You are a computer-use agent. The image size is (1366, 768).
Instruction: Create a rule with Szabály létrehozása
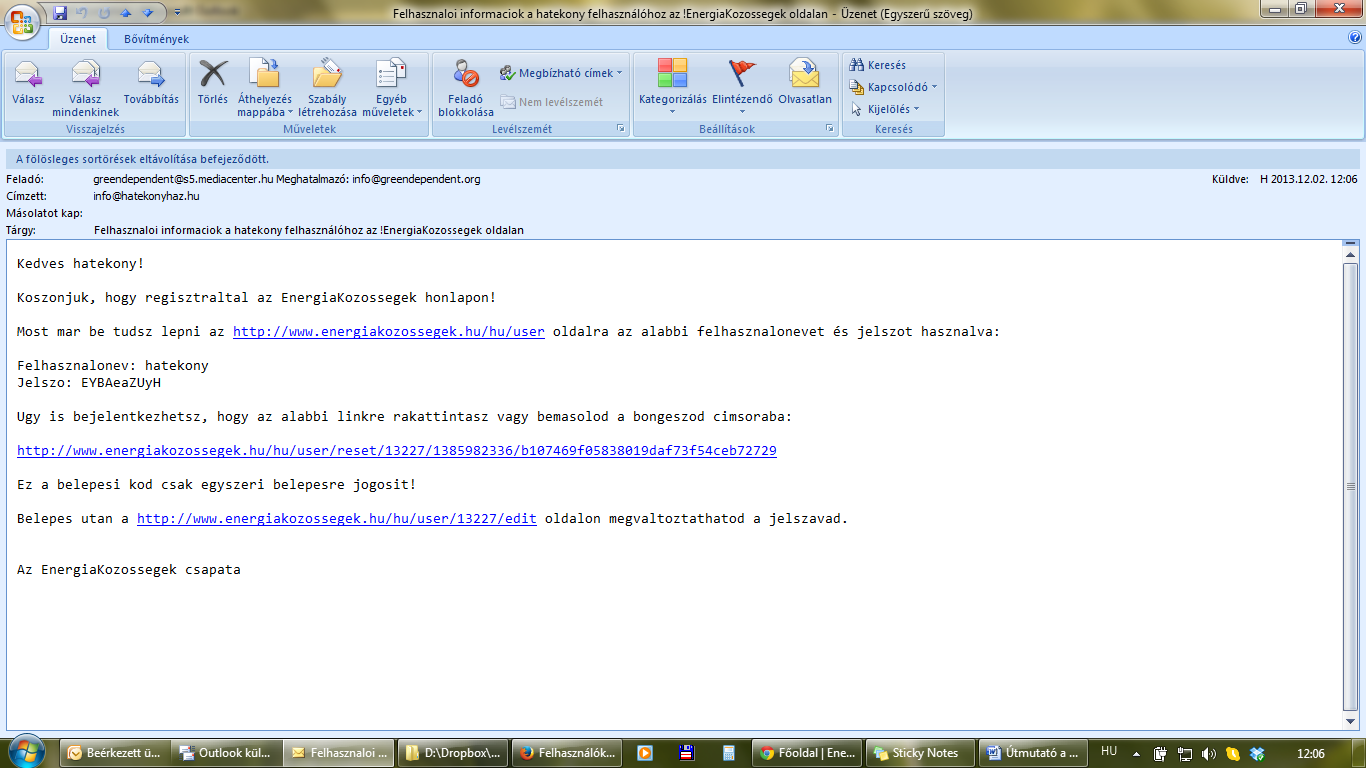pos(327,88)
